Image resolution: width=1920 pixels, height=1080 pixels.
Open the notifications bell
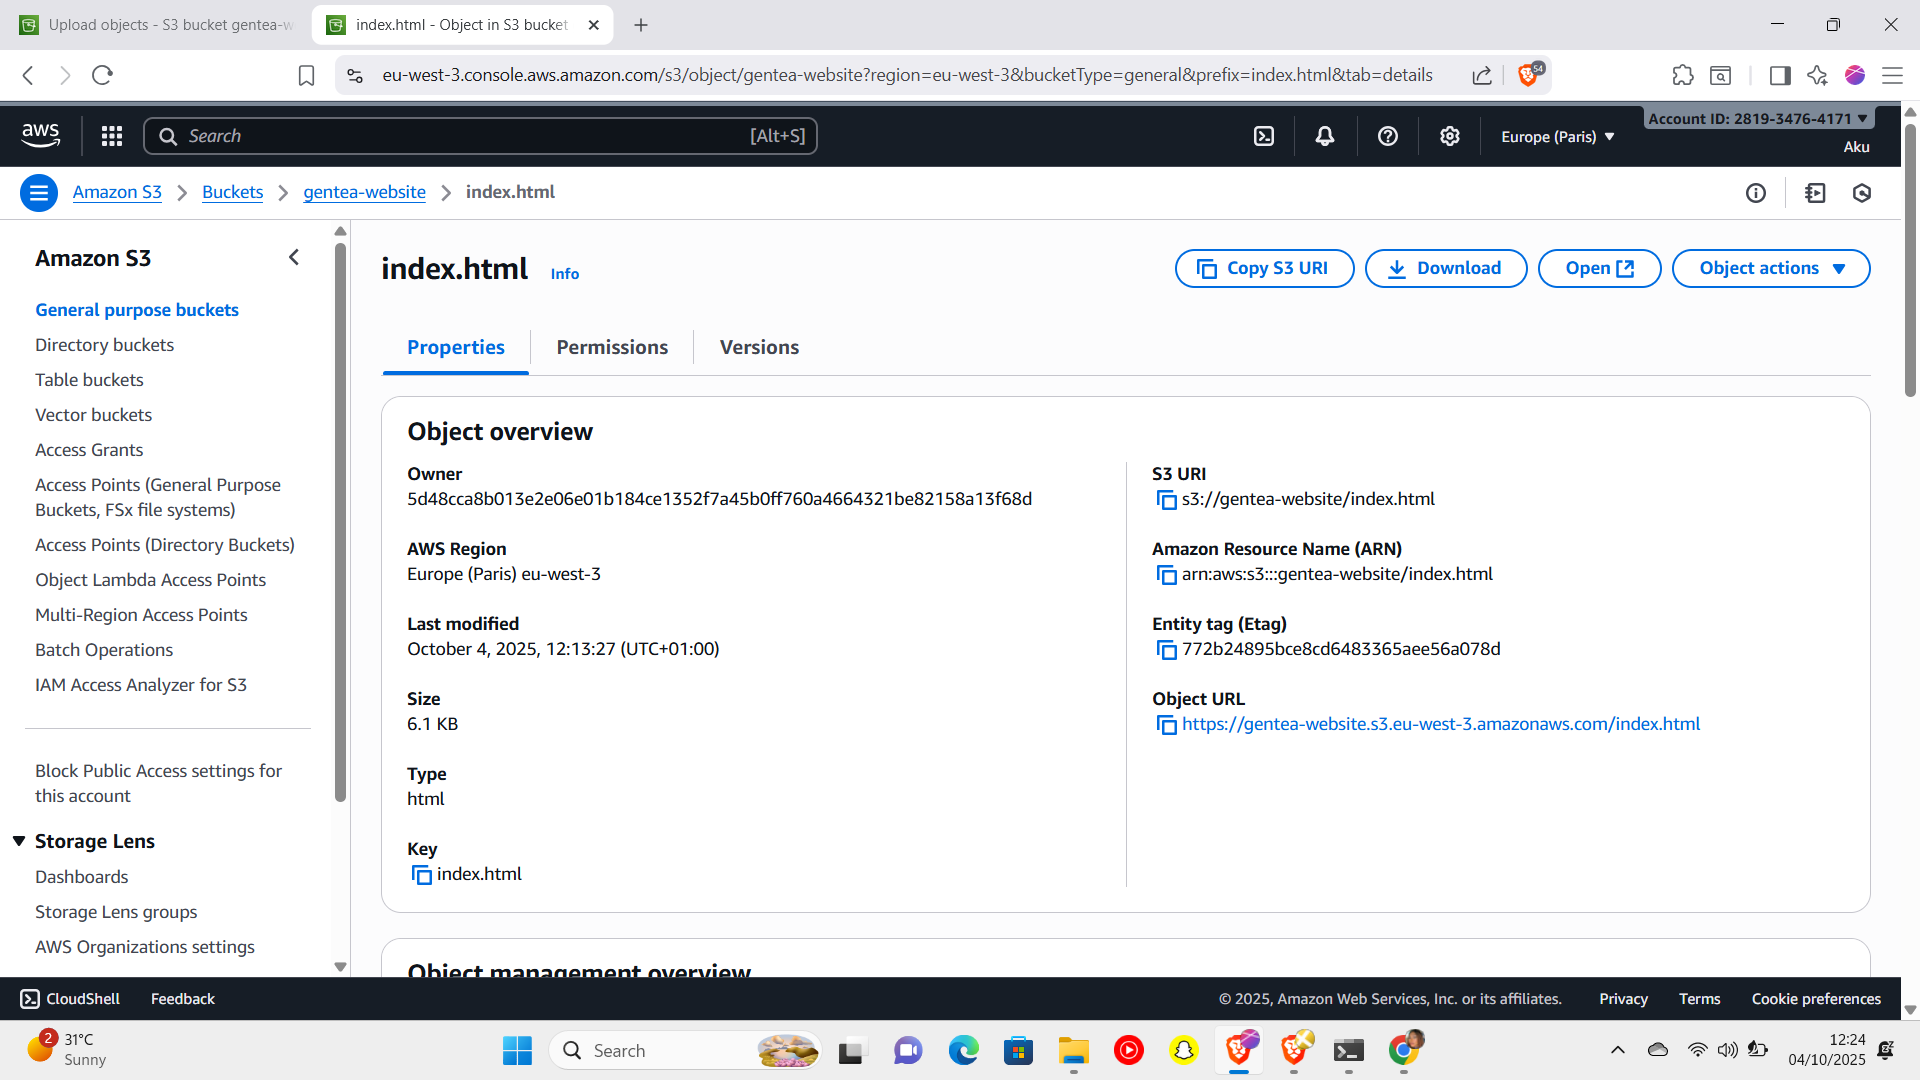1325,136
